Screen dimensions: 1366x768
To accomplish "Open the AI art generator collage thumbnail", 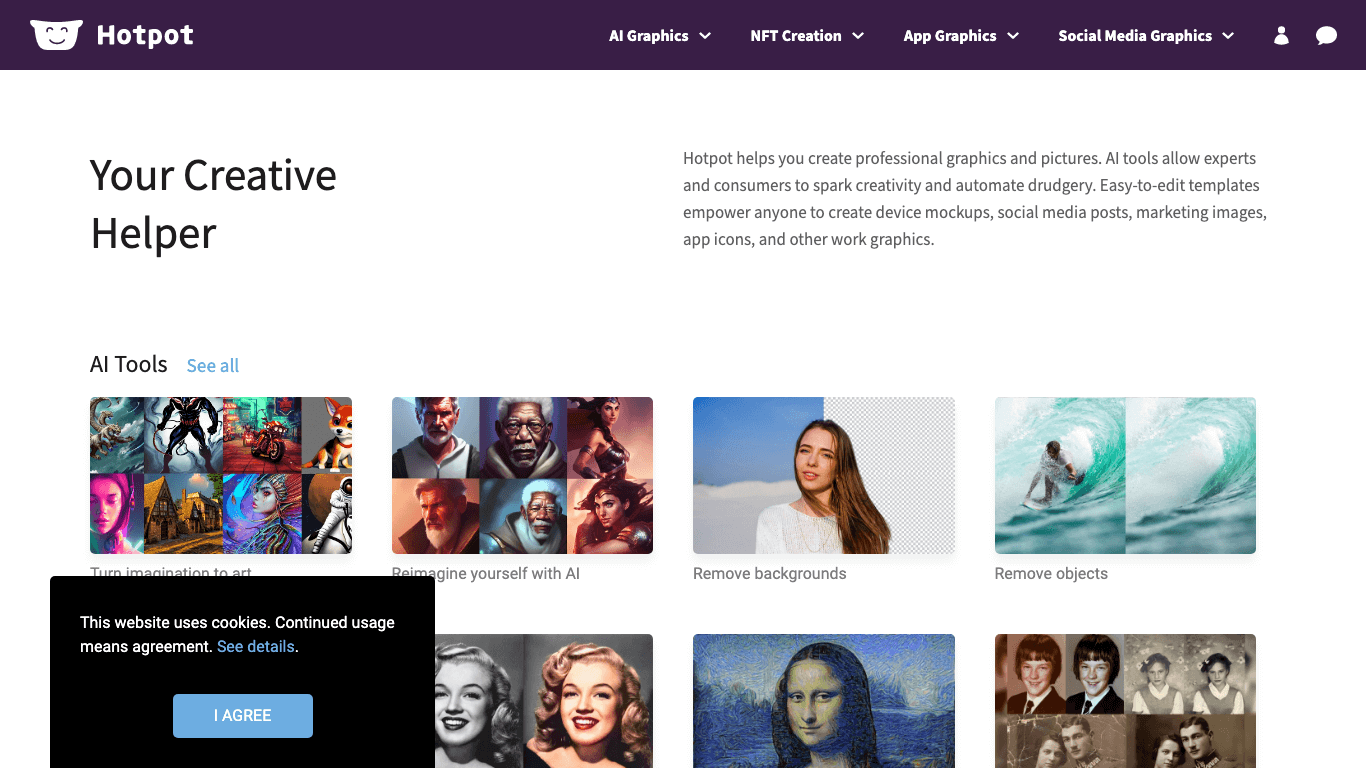I will click(221, 475).
